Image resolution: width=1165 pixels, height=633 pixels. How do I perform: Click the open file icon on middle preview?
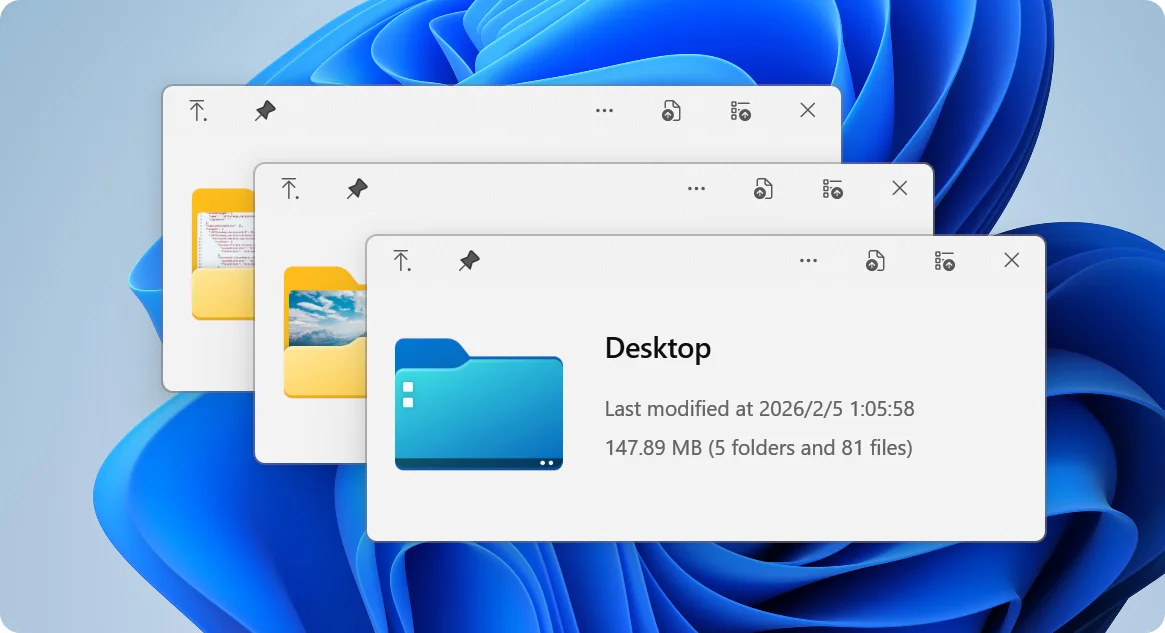764,188
